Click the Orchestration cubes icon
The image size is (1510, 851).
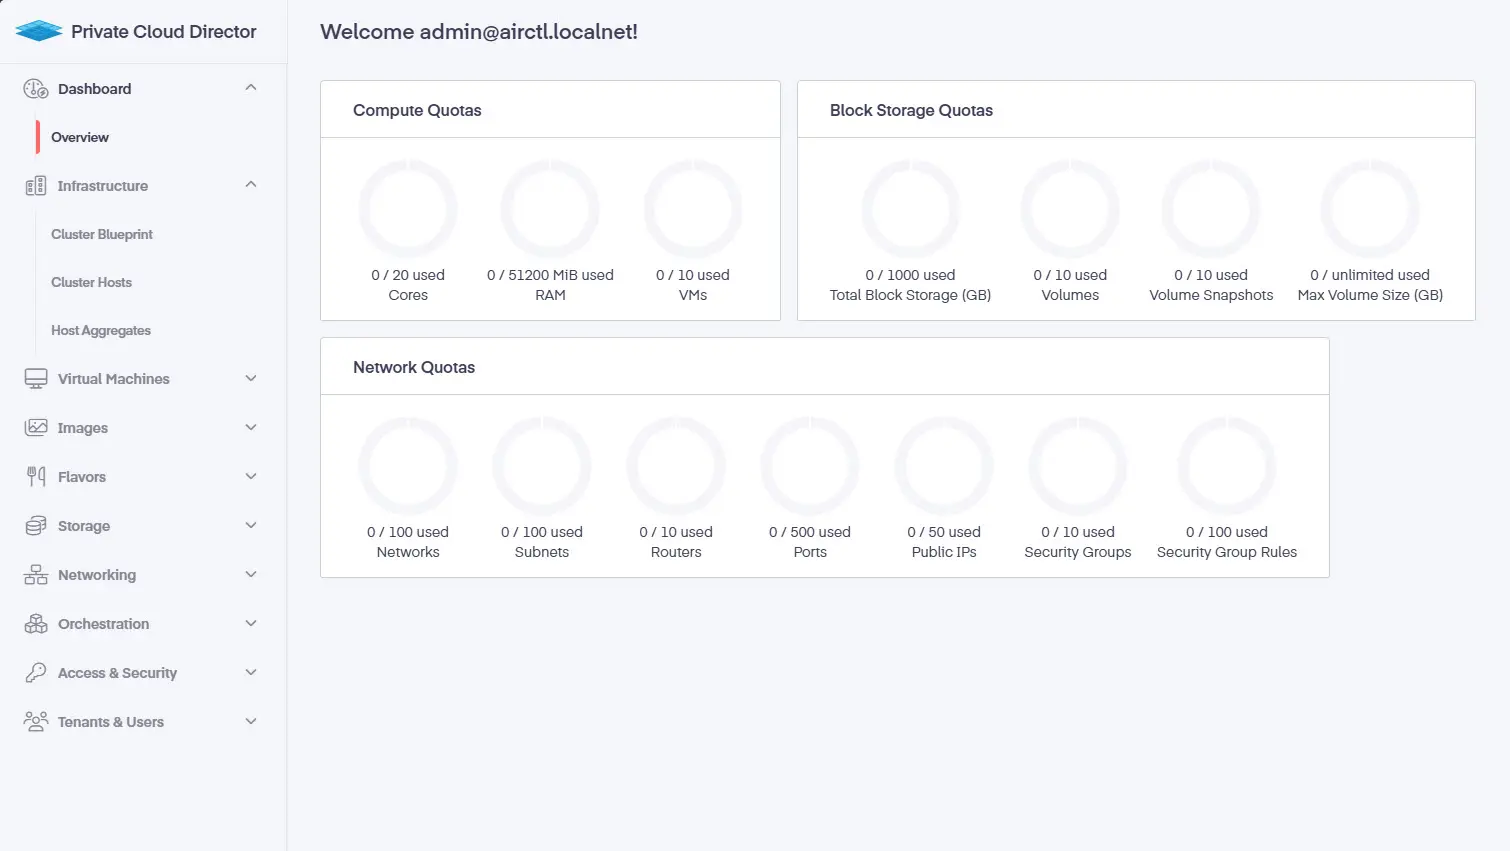tap(36, 624)
